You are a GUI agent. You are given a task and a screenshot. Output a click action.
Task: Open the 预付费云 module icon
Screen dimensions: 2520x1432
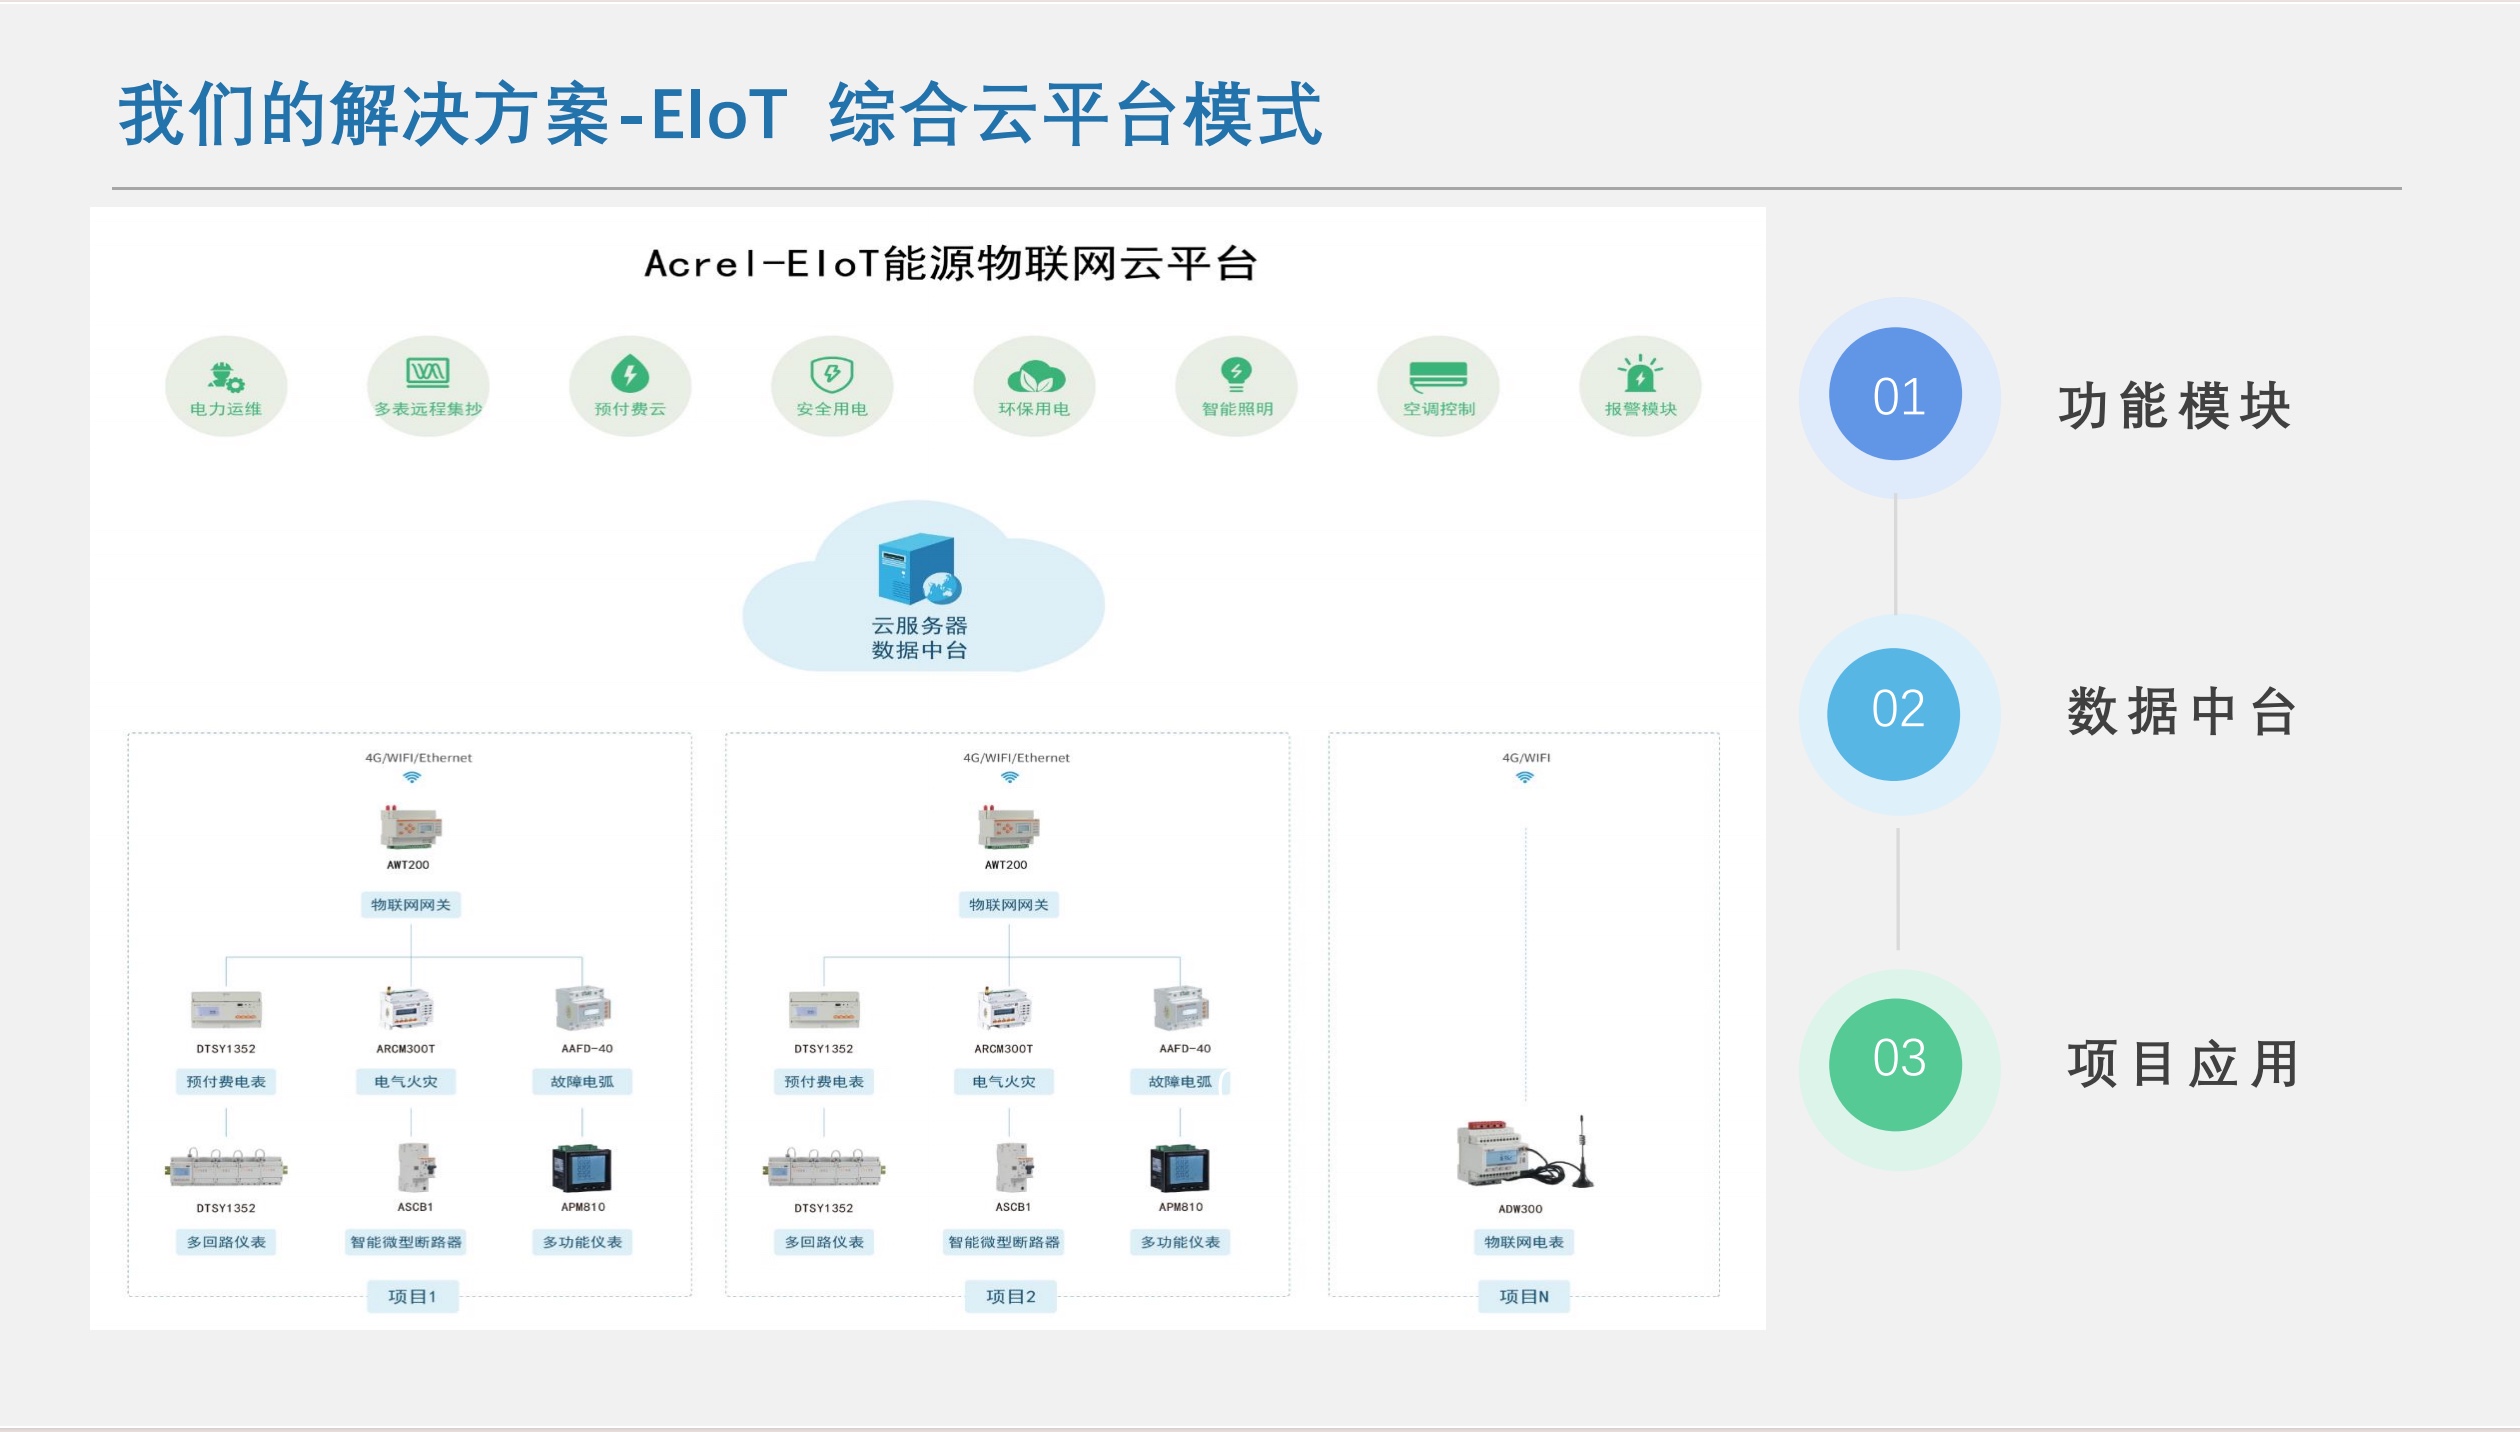[630, 386]
